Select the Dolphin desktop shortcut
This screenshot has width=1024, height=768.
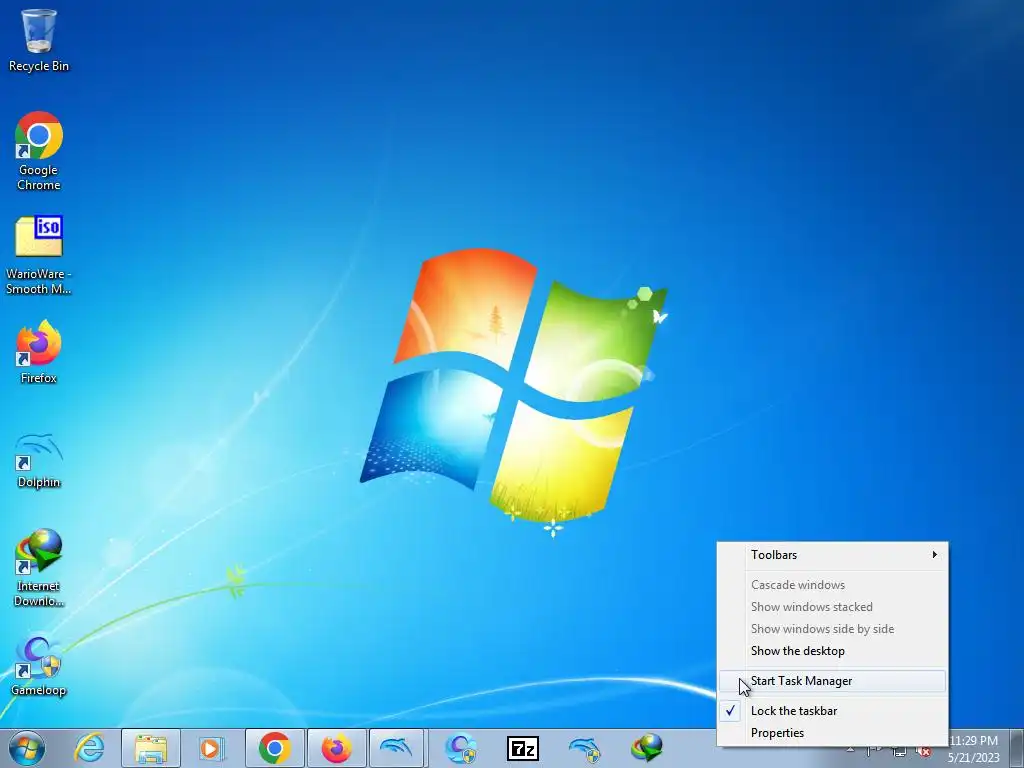pyautogui.click(x=39, y=460)
